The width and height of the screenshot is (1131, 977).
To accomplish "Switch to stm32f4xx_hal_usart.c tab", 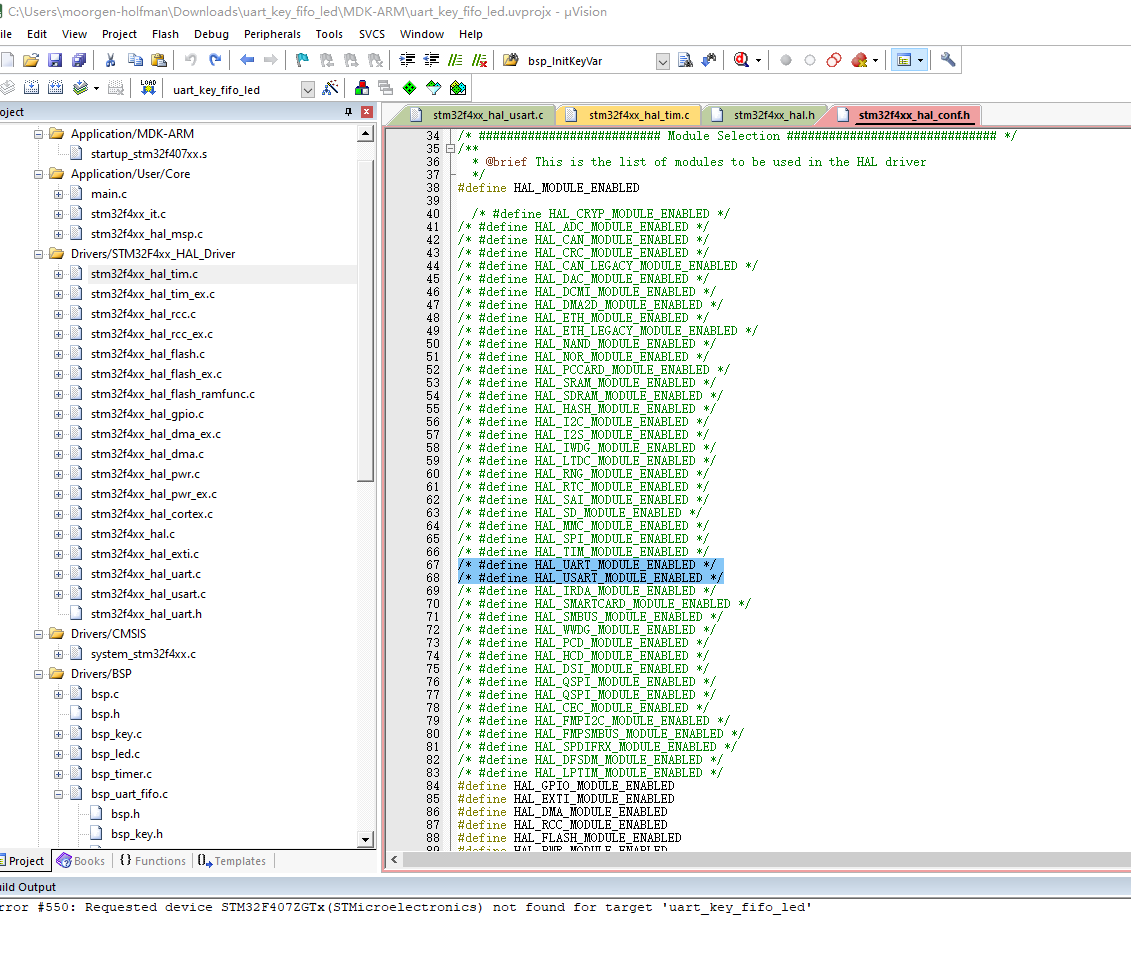I will tap(488, 115).
